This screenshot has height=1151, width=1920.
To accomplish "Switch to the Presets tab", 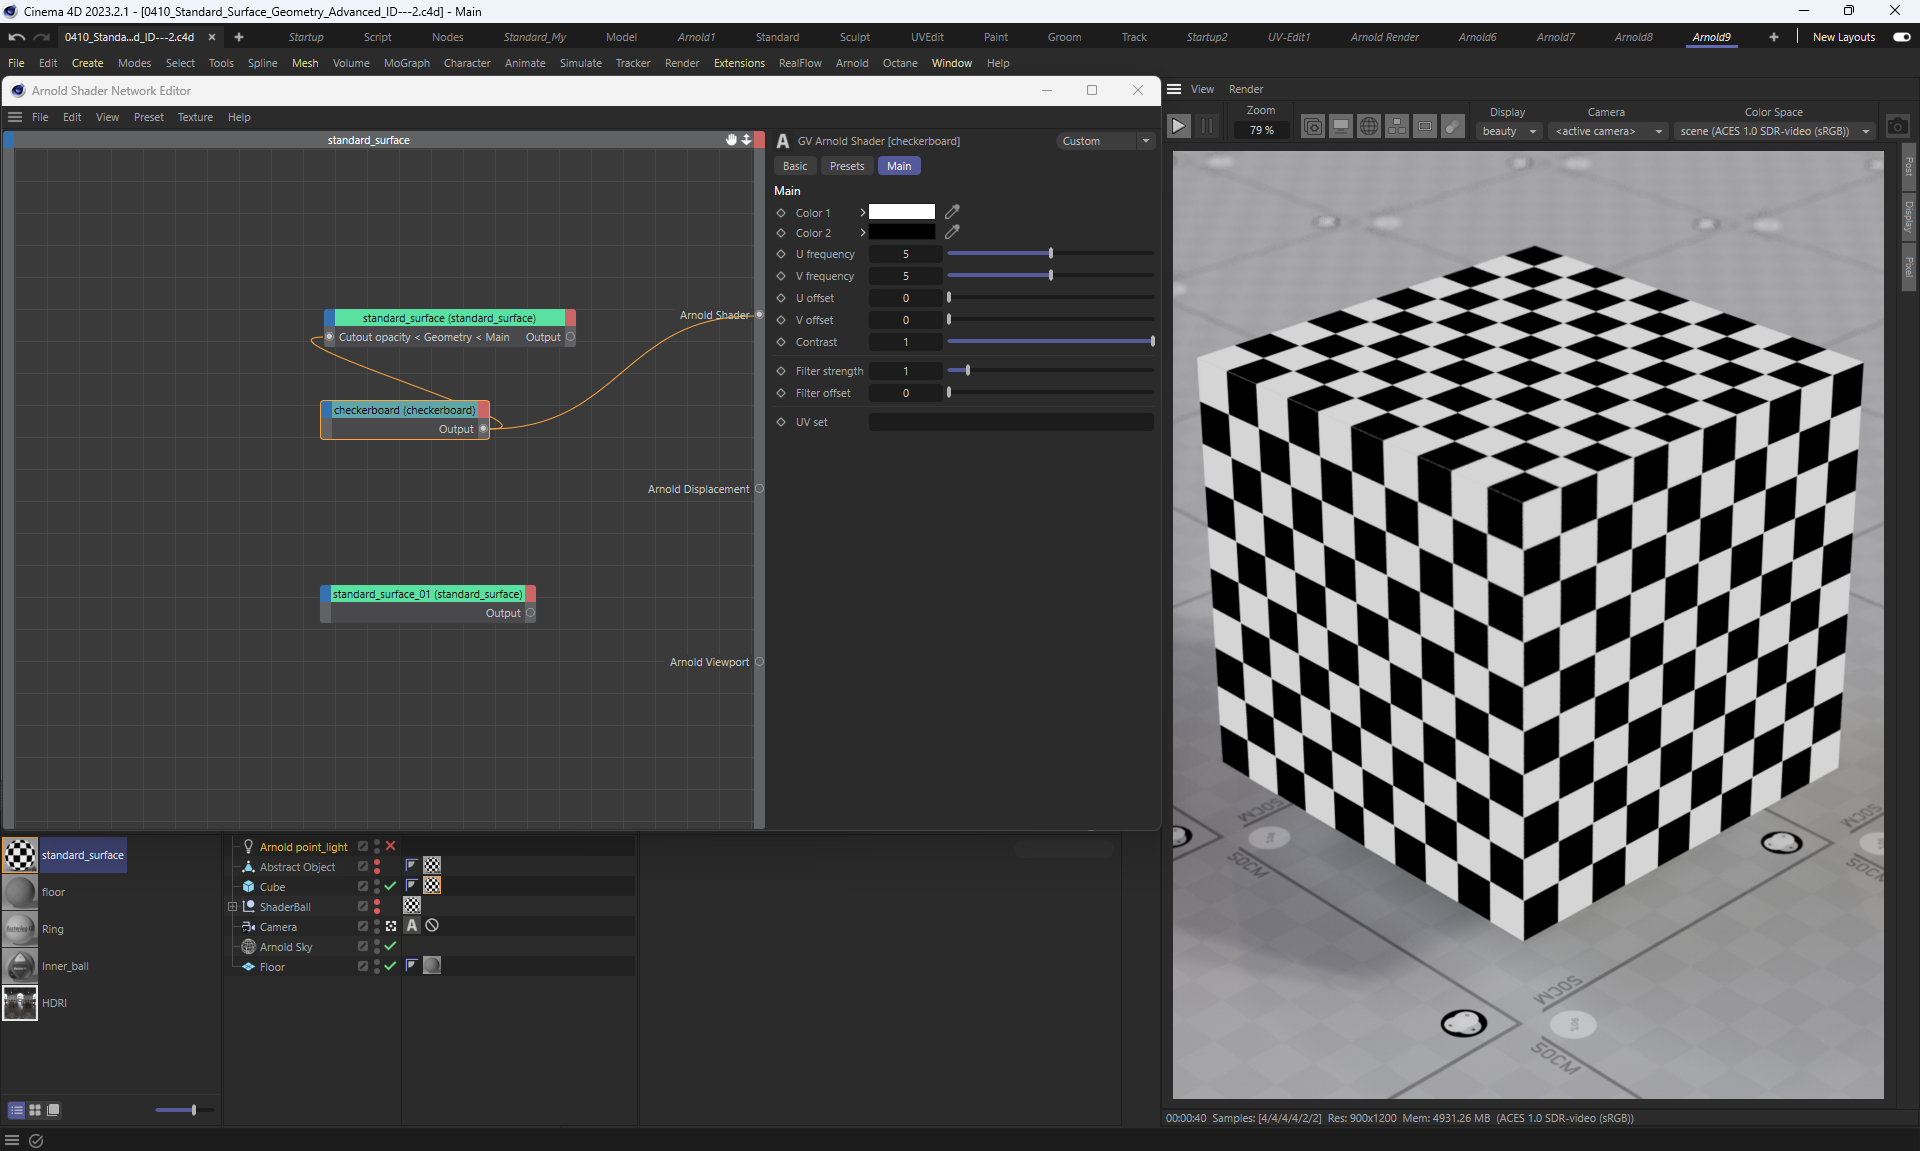I will [x=847, y=166].
